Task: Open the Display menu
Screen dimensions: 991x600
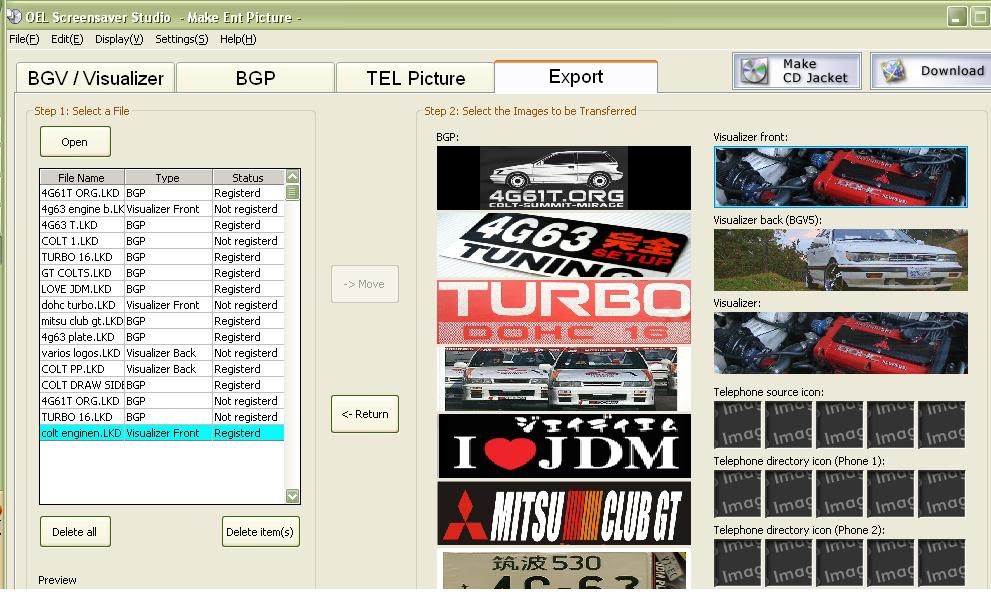Action: pyautogui.click(x=119, y=39)
